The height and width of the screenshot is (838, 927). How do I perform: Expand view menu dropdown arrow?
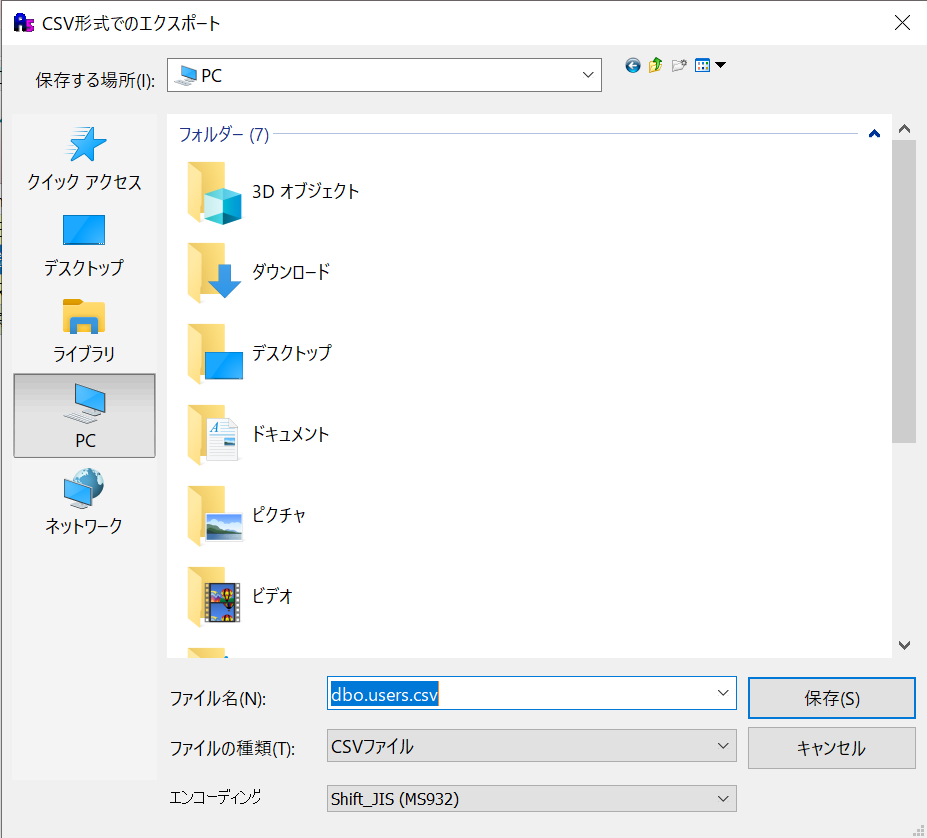tap(721, 65)
